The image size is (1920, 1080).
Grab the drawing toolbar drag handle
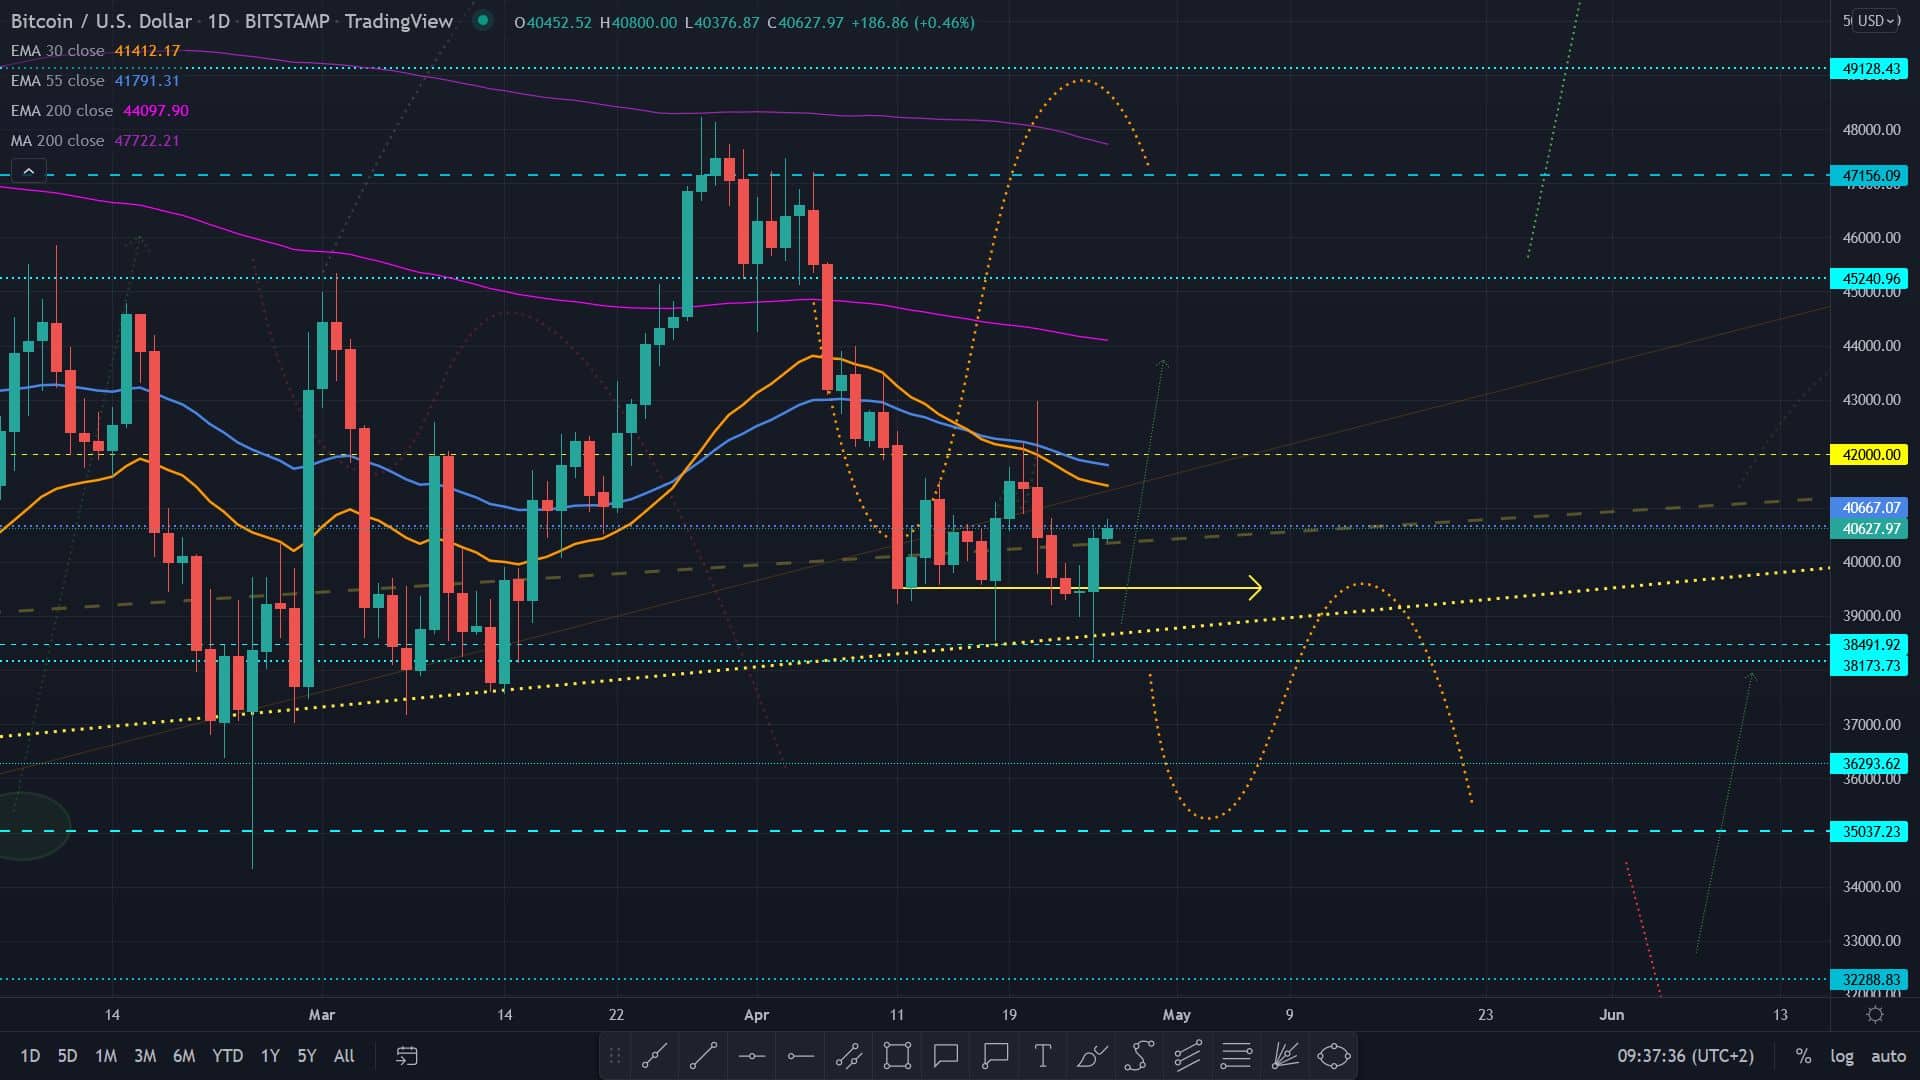(615, 1055)
